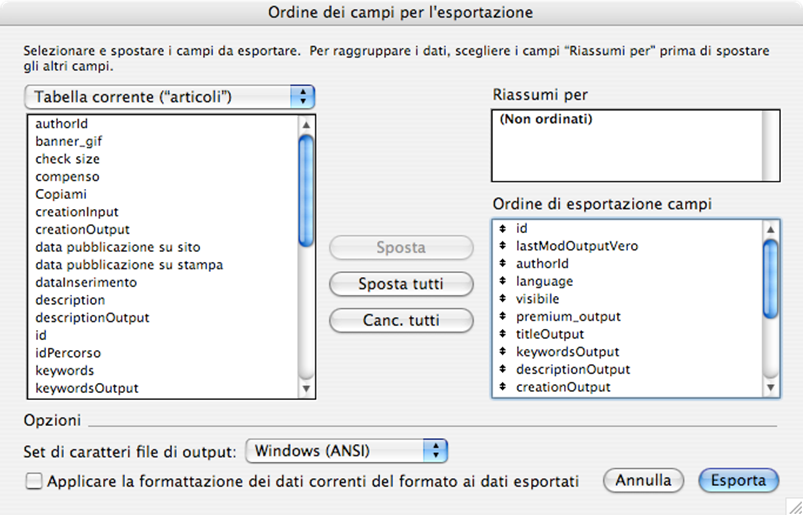Open the Tabella corrente table dropdown
This screenshot has width=803, height=515.
(x=170, y=97)
